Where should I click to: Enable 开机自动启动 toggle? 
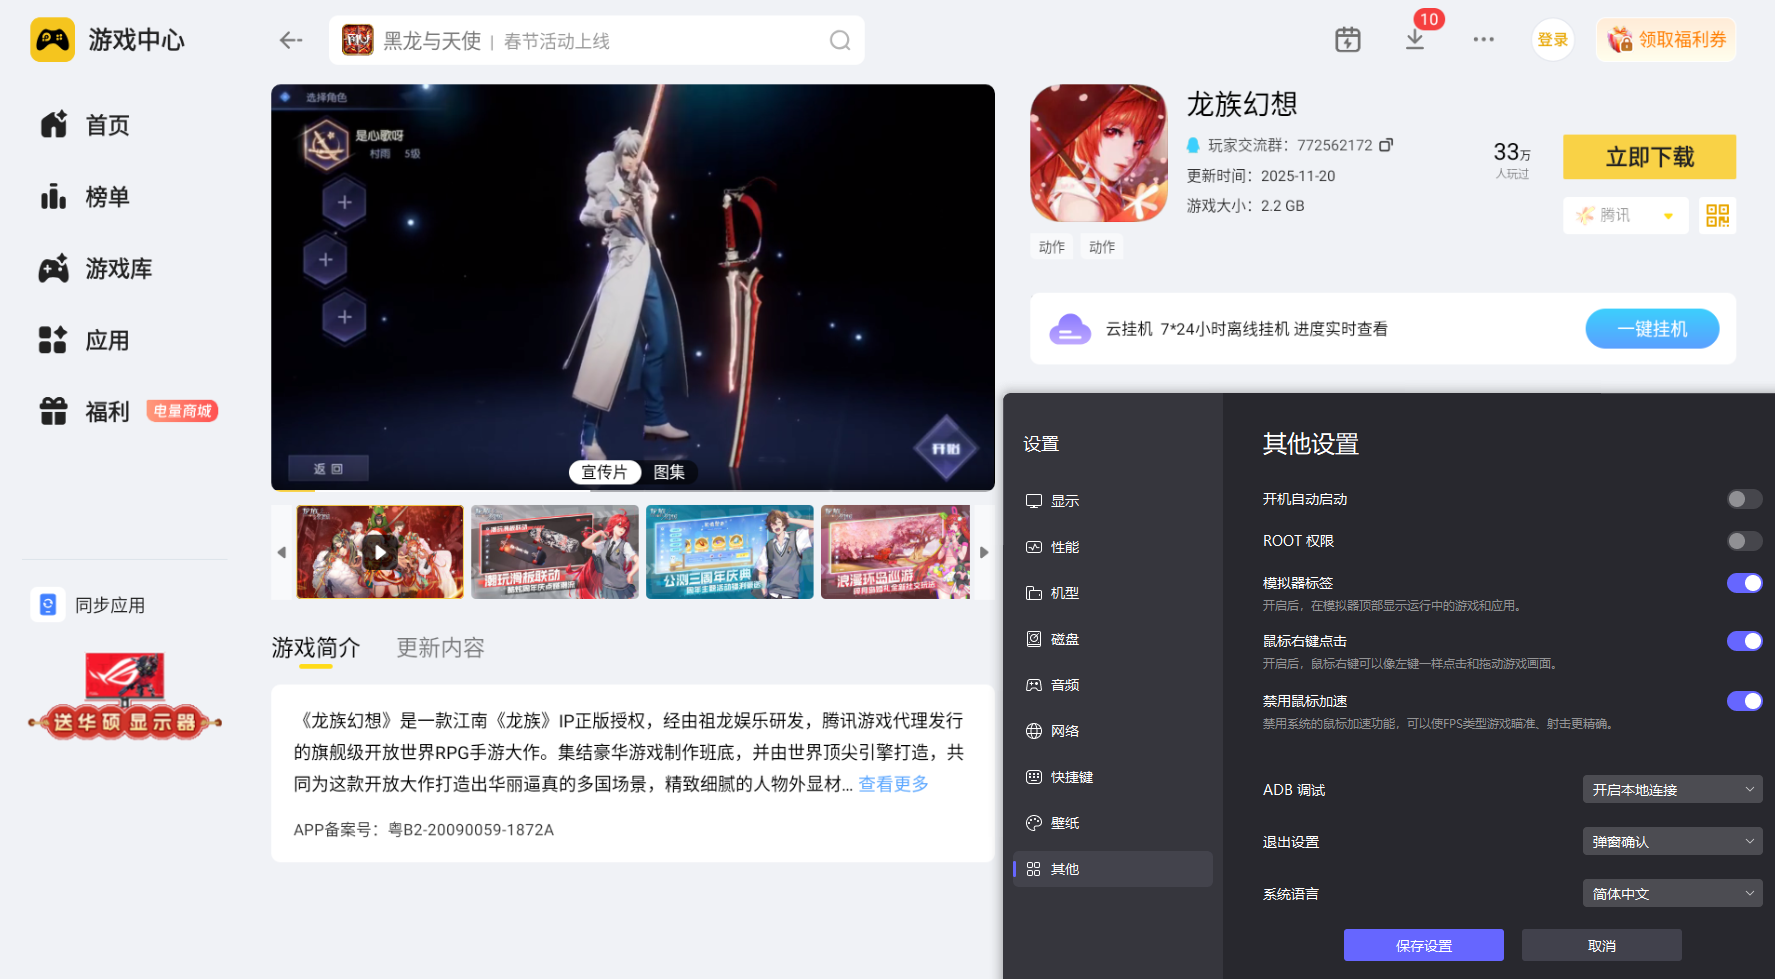1744,499
